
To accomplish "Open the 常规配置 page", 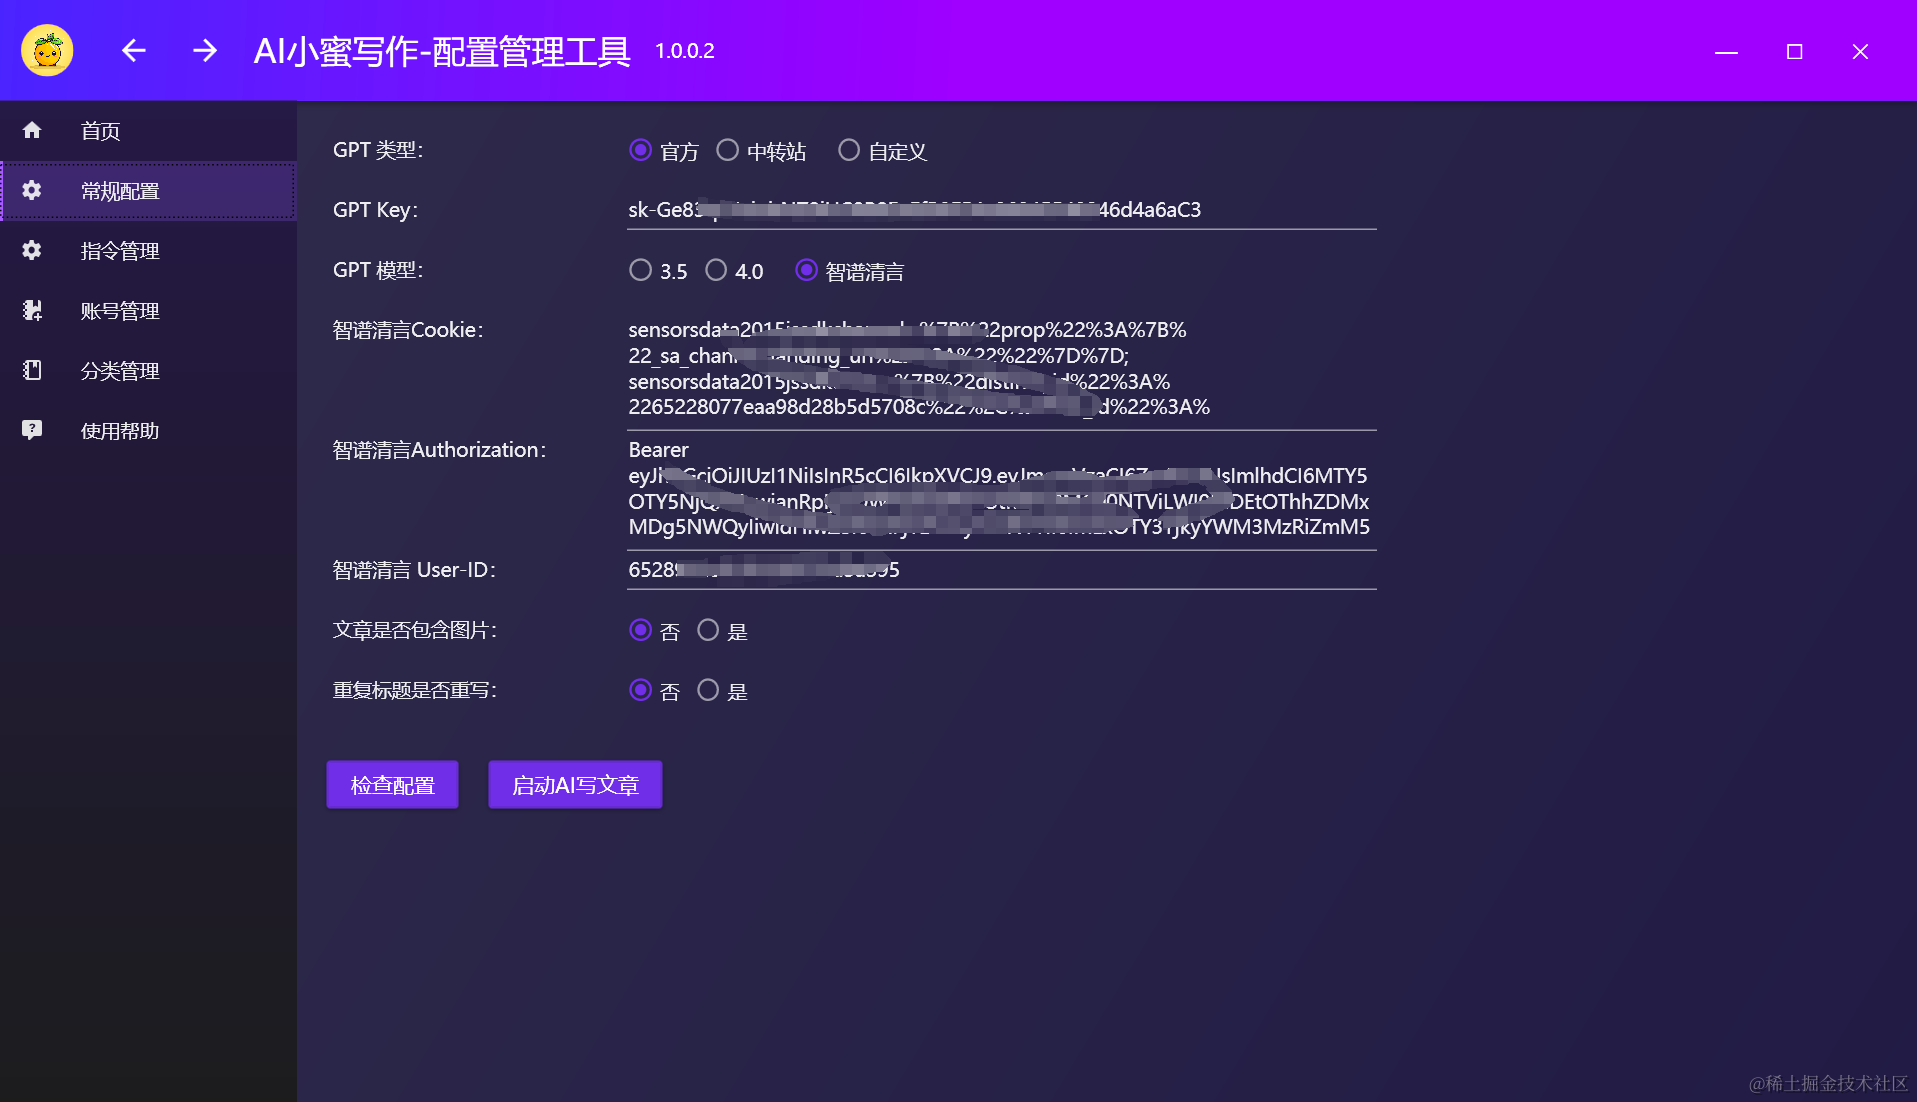I will 148,190.
